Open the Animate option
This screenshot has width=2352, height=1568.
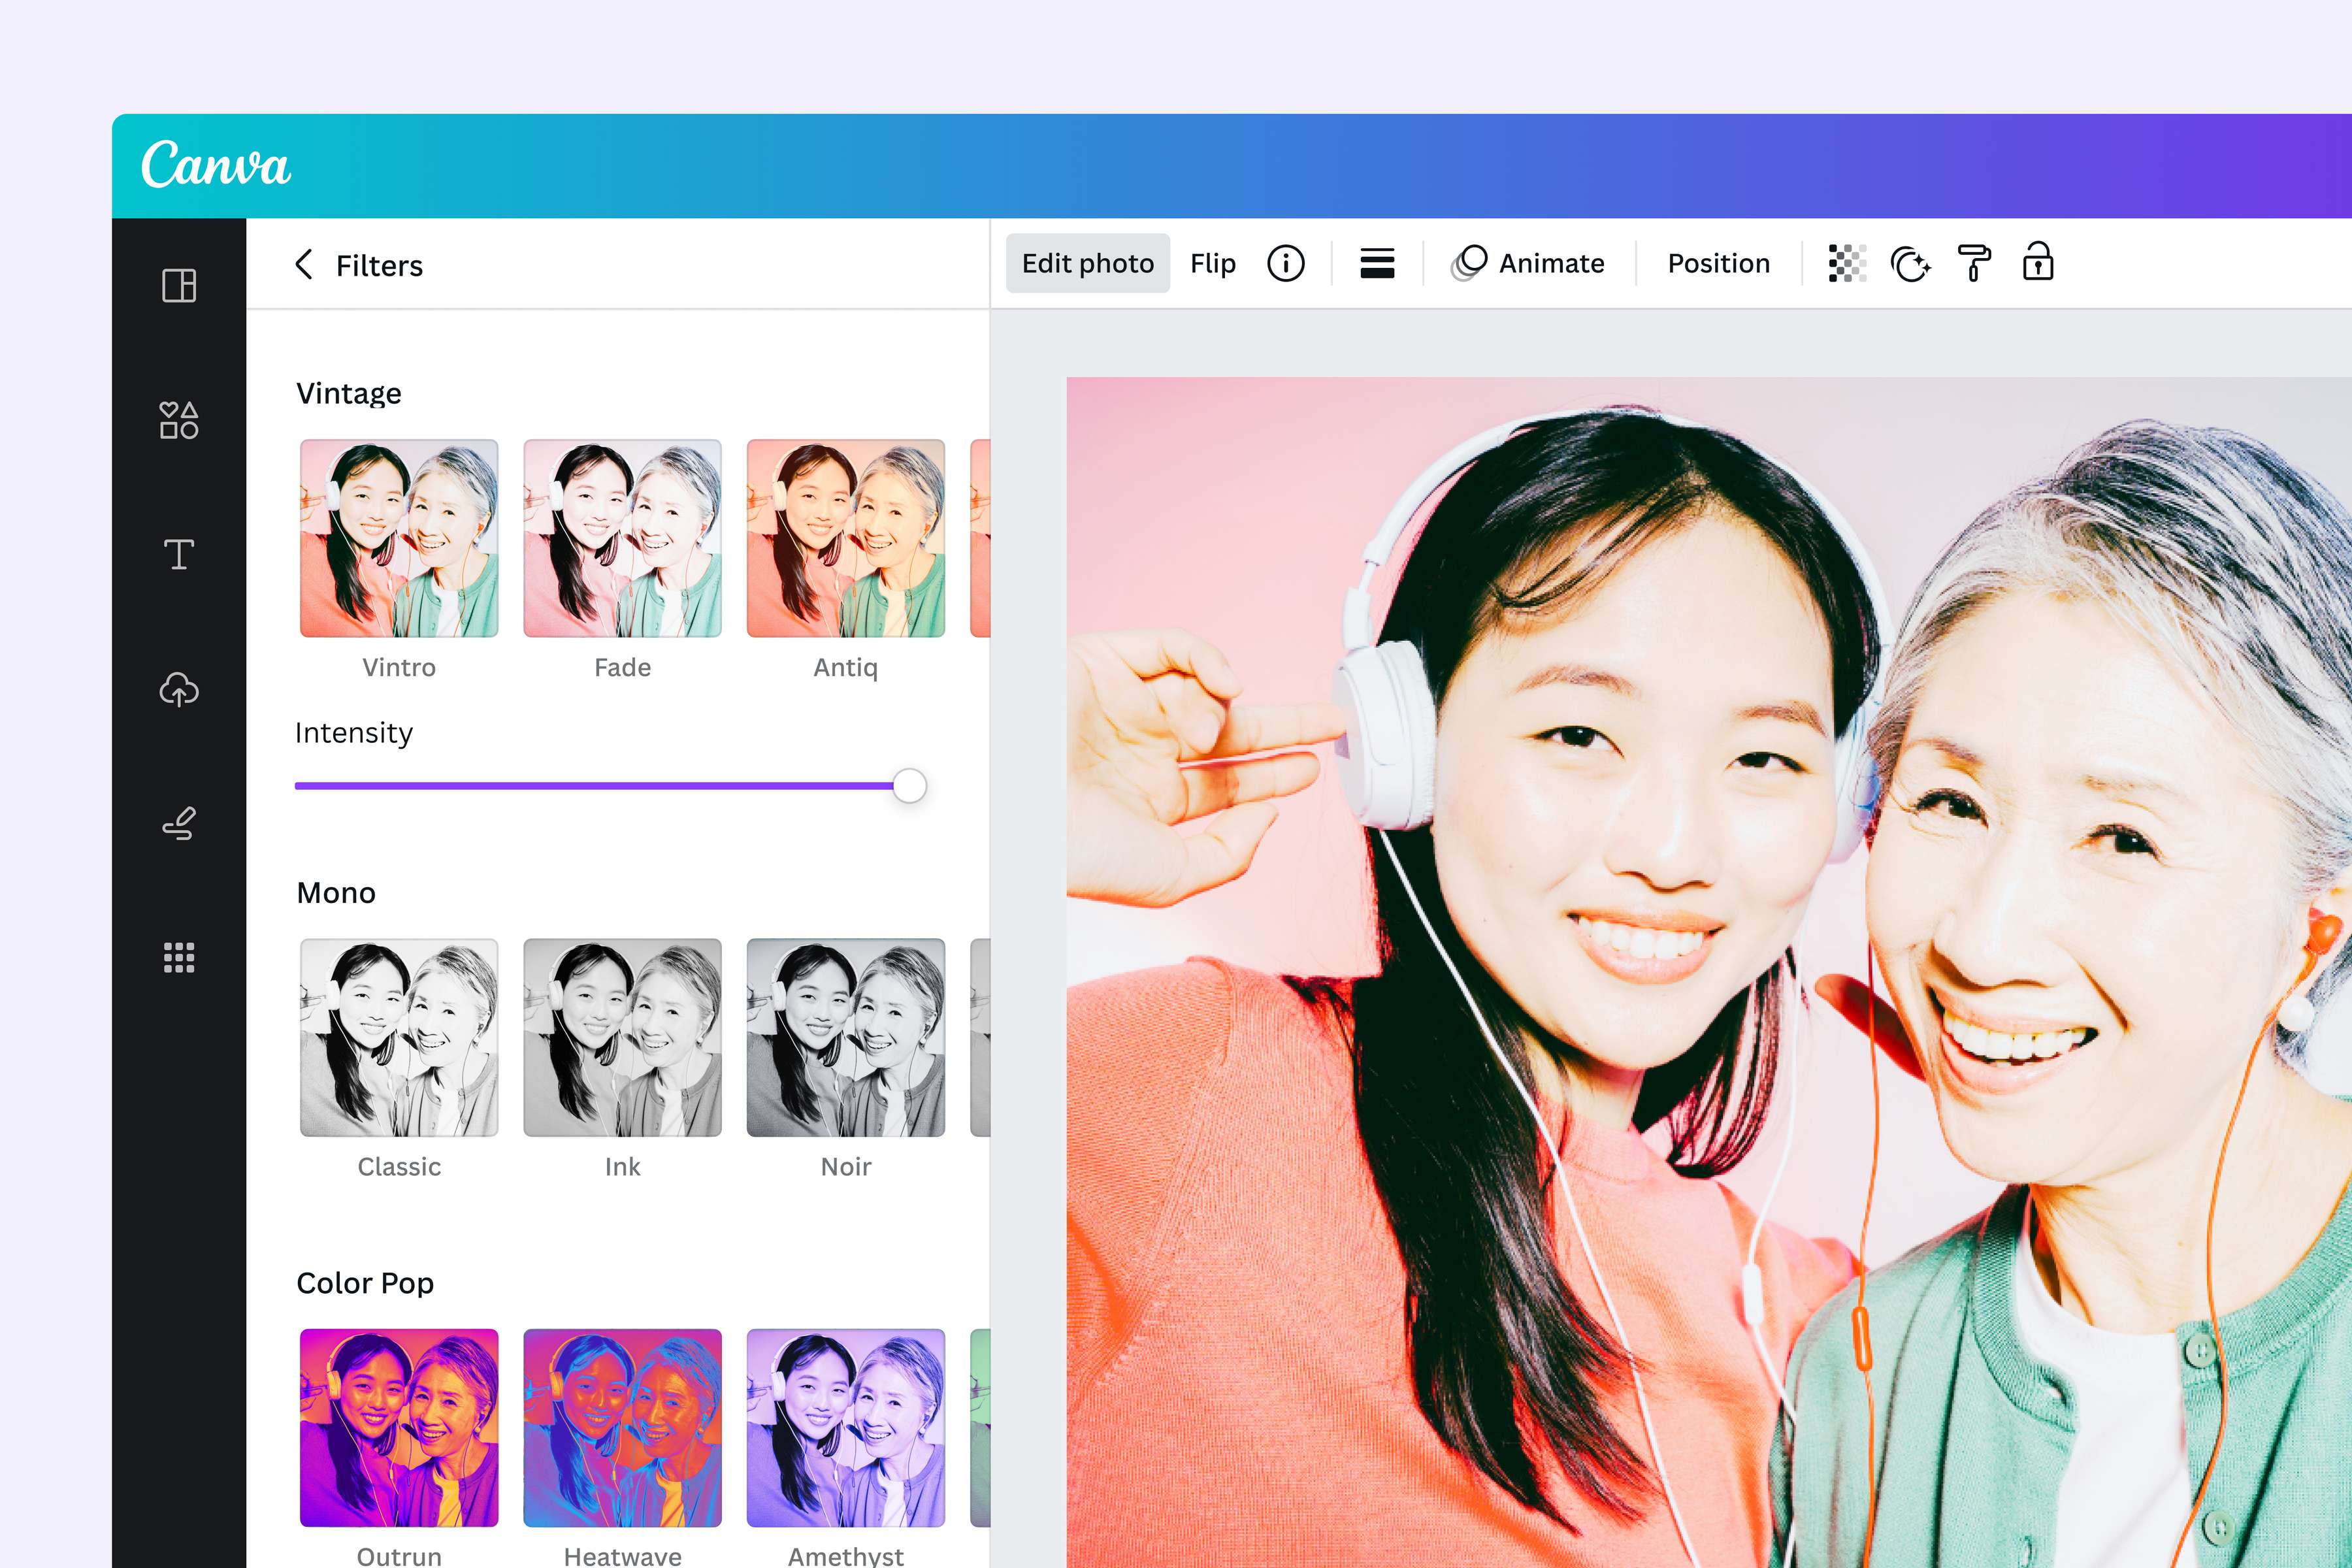click(x=1529, y=264)
